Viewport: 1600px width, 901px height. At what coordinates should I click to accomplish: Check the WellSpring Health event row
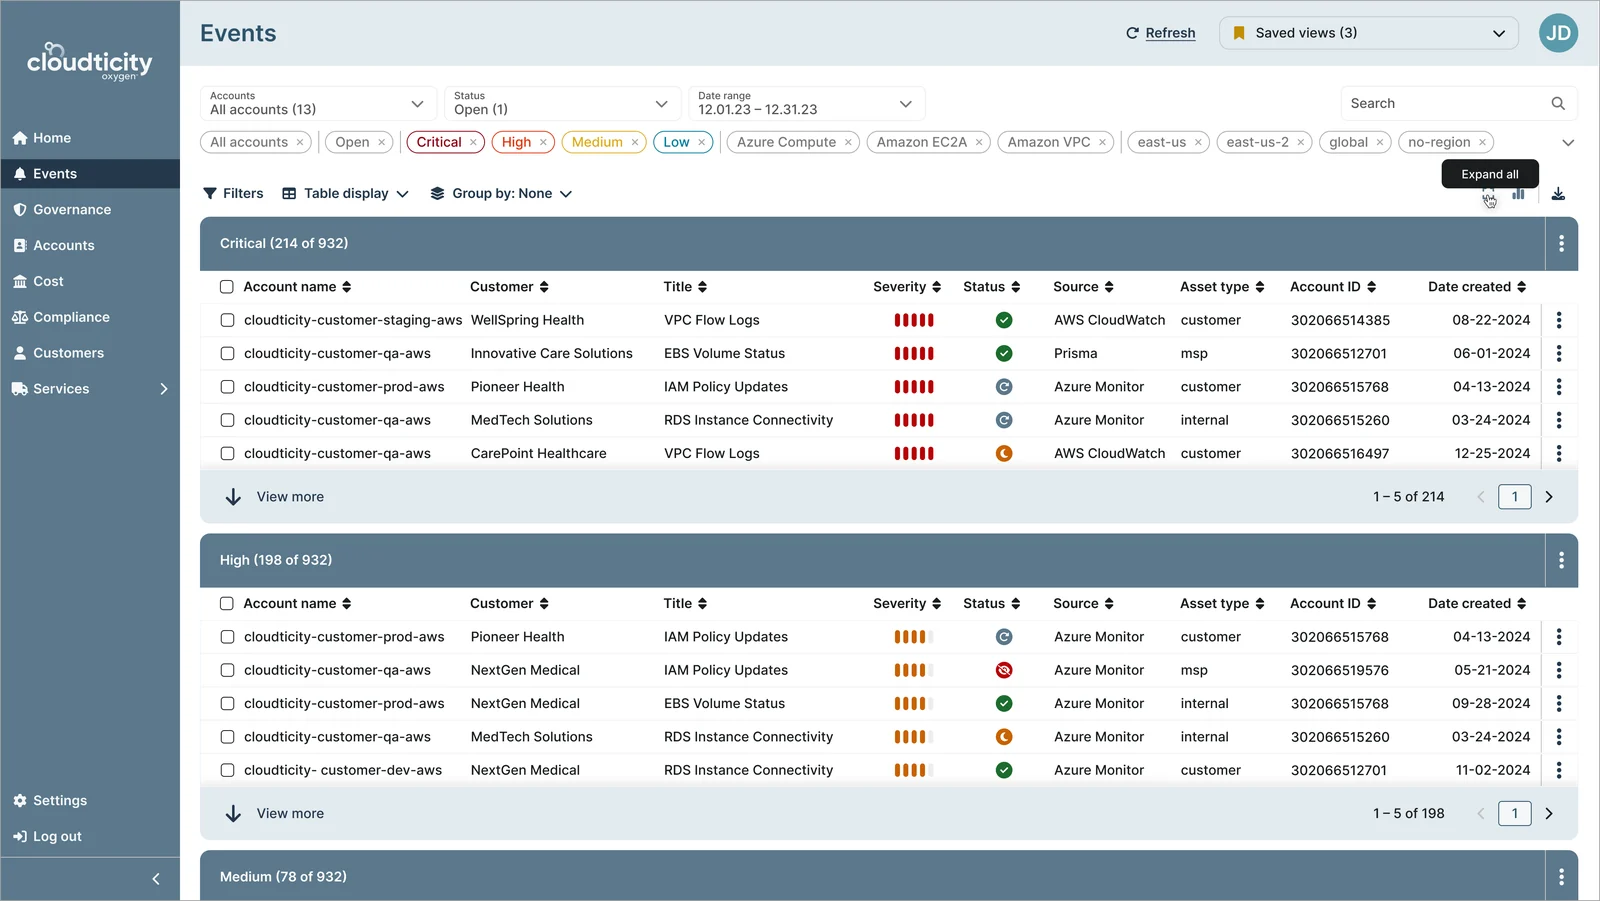227,320
